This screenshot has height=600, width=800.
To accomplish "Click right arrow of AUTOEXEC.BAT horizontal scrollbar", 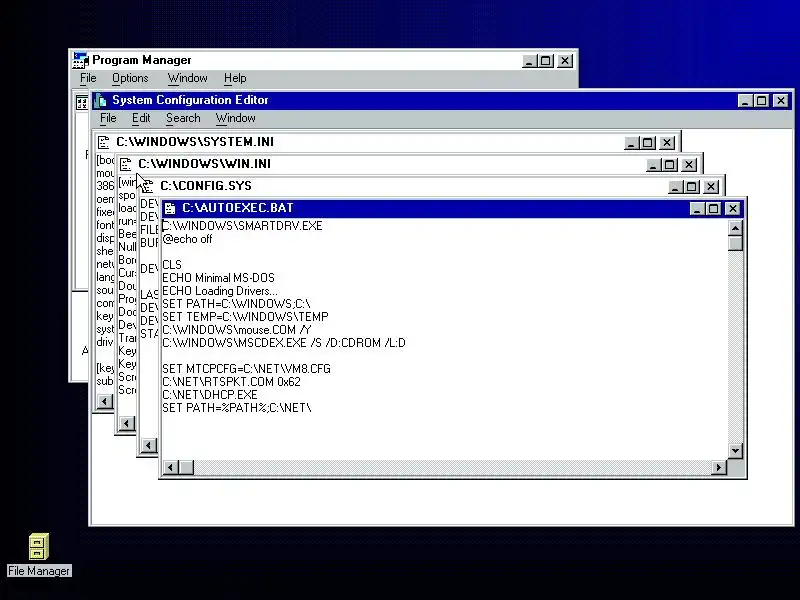I will click(x=719, y=467).
